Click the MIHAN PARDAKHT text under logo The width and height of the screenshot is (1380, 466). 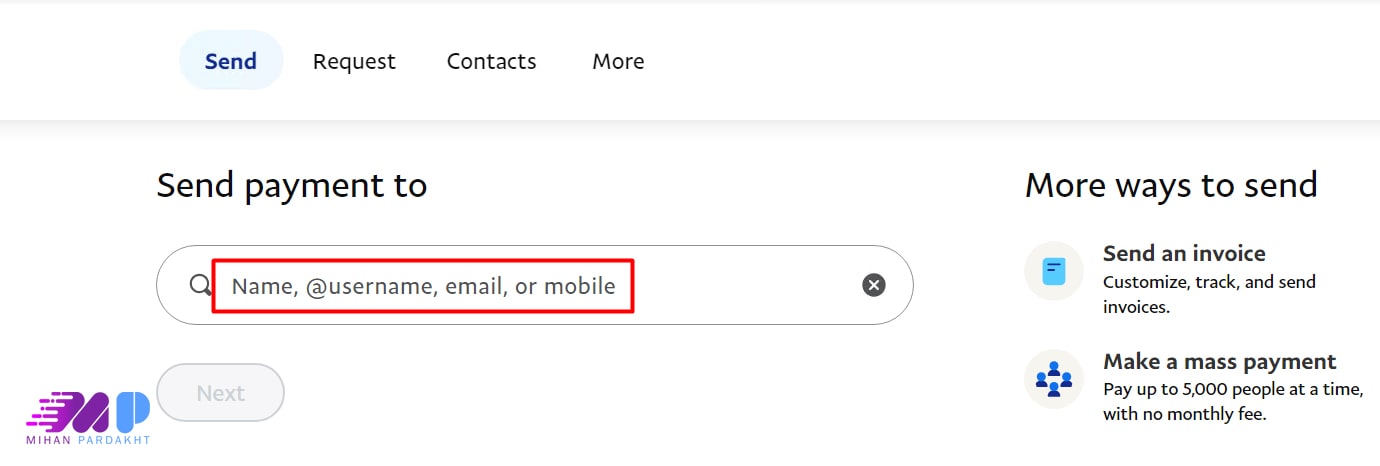(89, 440)
